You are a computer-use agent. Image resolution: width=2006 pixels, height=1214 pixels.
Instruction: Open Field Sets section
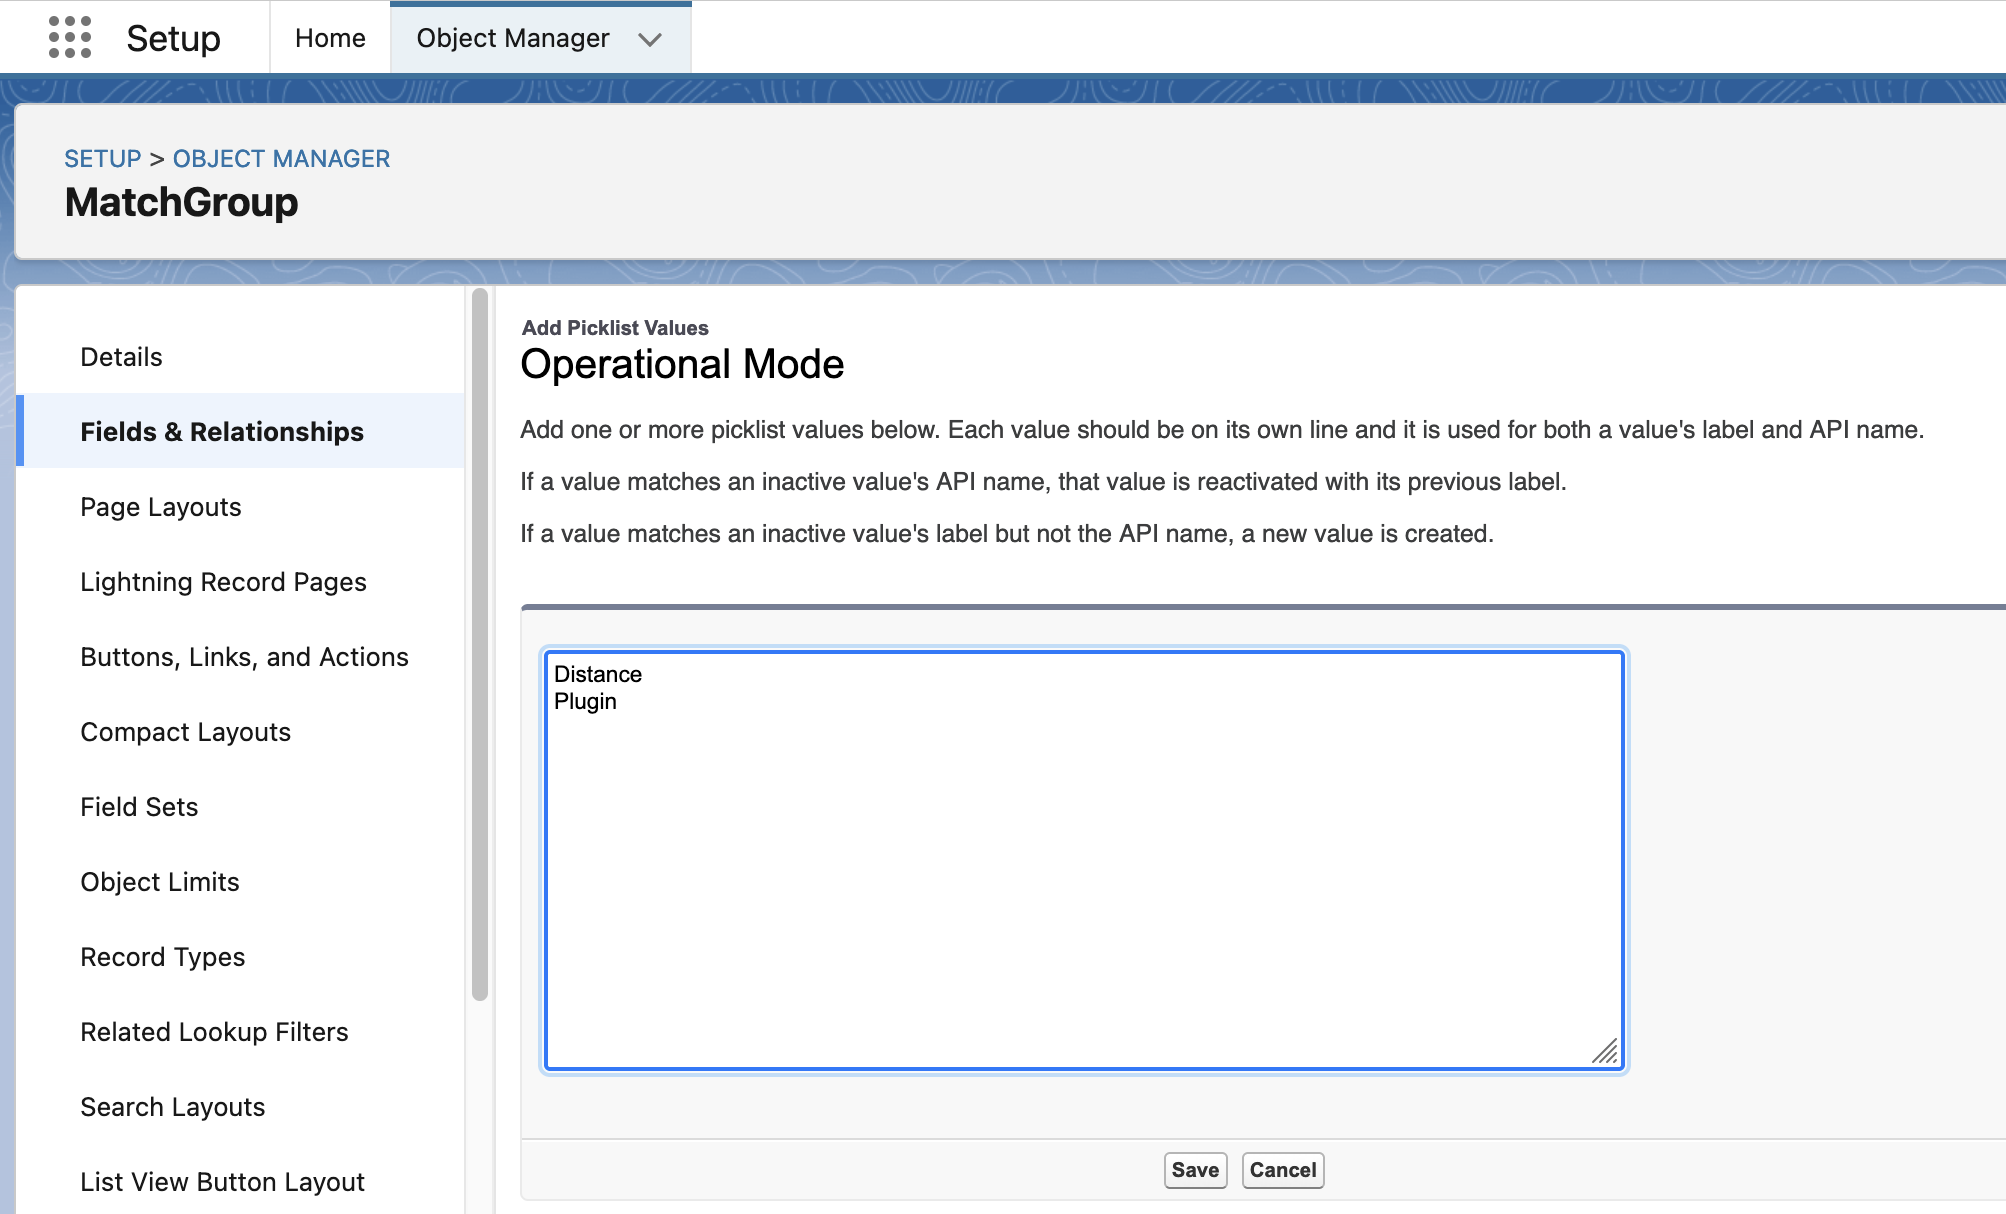tap(240, 807)
